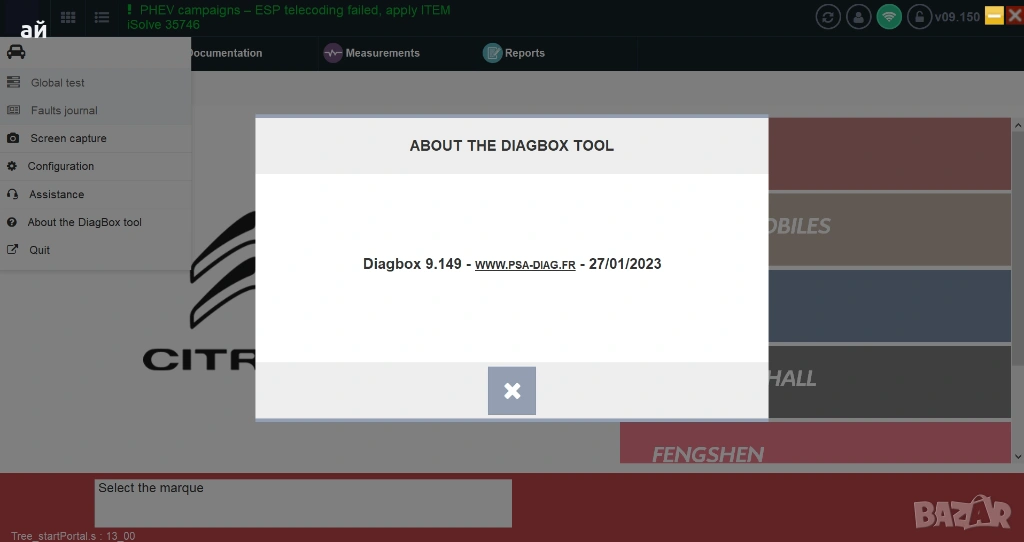Screen dimensions: 1024x542
Task: Click the Measurements waveform icon
Action: tap(333, 53)
